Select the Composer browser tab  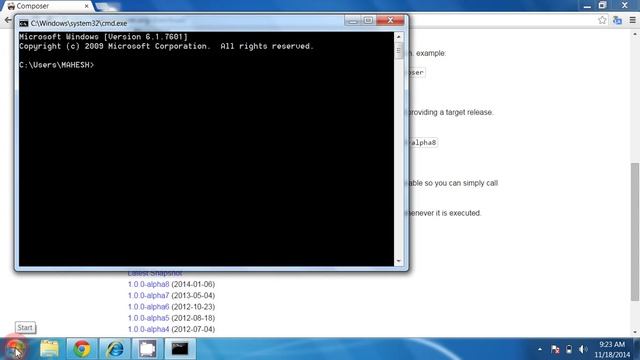[x=48, y=6]
